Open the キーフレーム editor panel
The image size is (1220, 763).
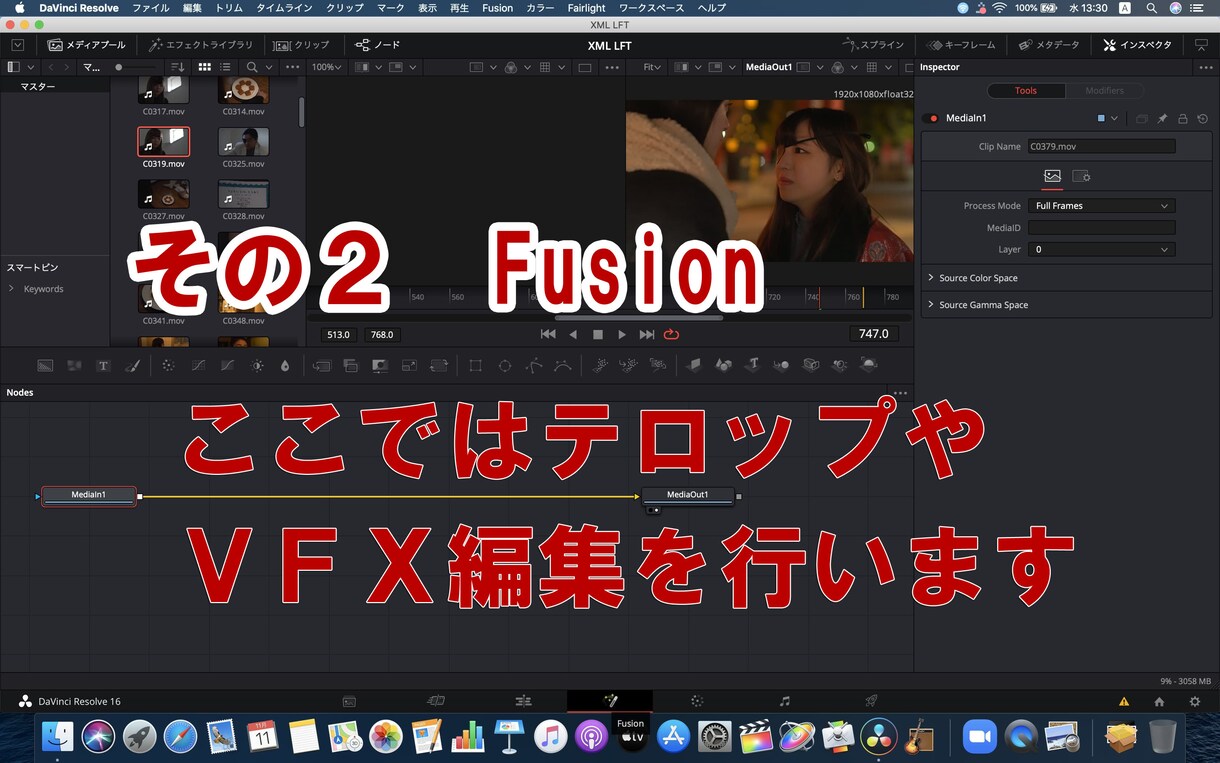pyautogui.click(x=961, y=45)
